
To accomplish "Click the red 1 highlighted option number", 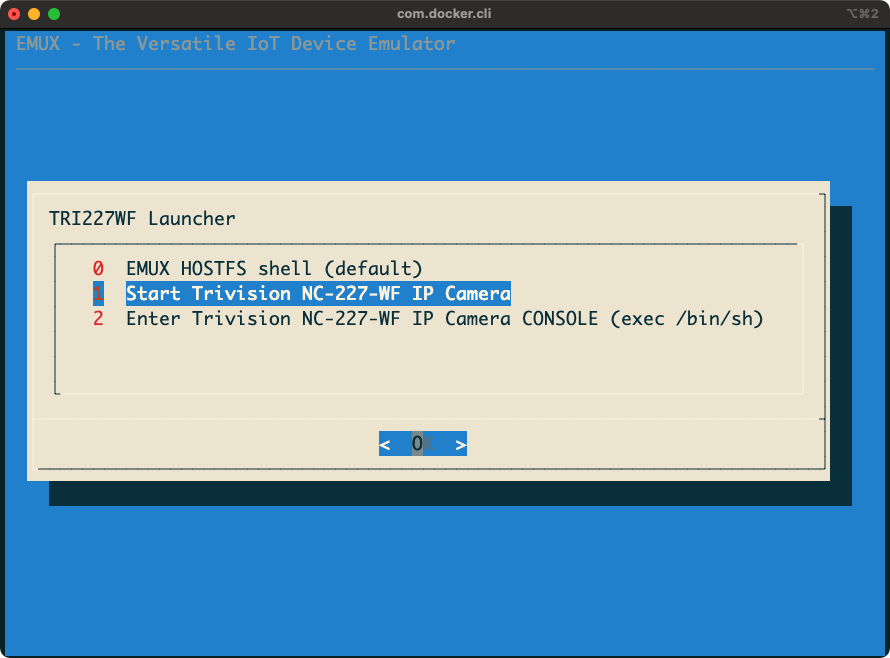I will pos(97,293).
